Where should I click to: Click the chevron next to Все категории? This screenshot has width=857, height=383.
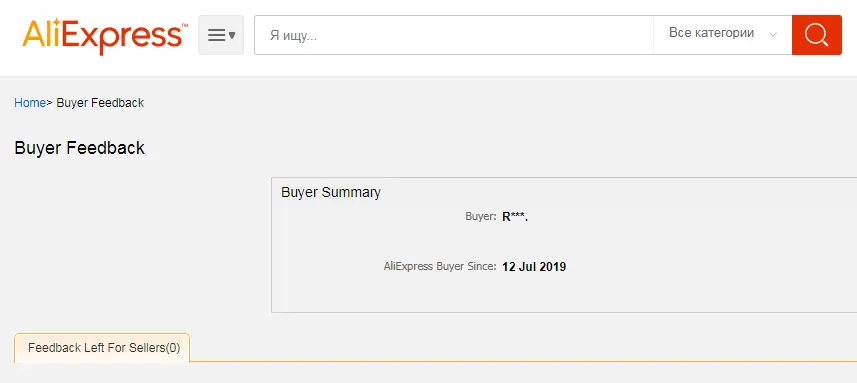772,34
